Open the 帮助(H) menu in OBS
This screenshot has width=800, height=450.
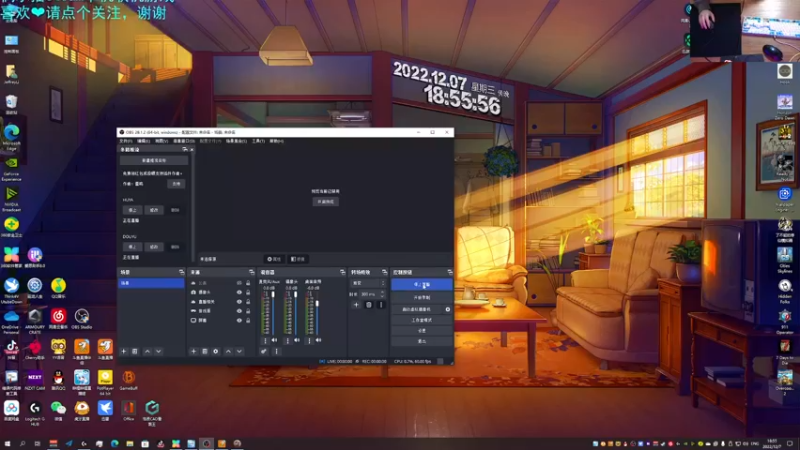coord(276,141)
